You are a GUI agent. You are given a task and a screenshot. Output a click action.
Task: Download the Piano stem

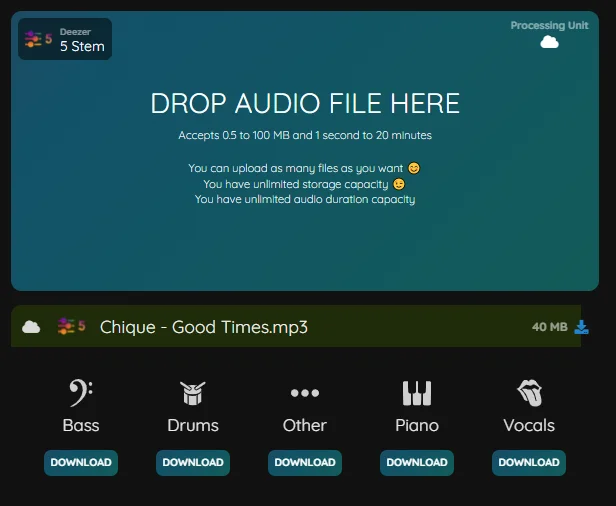(x=417, y=462)
